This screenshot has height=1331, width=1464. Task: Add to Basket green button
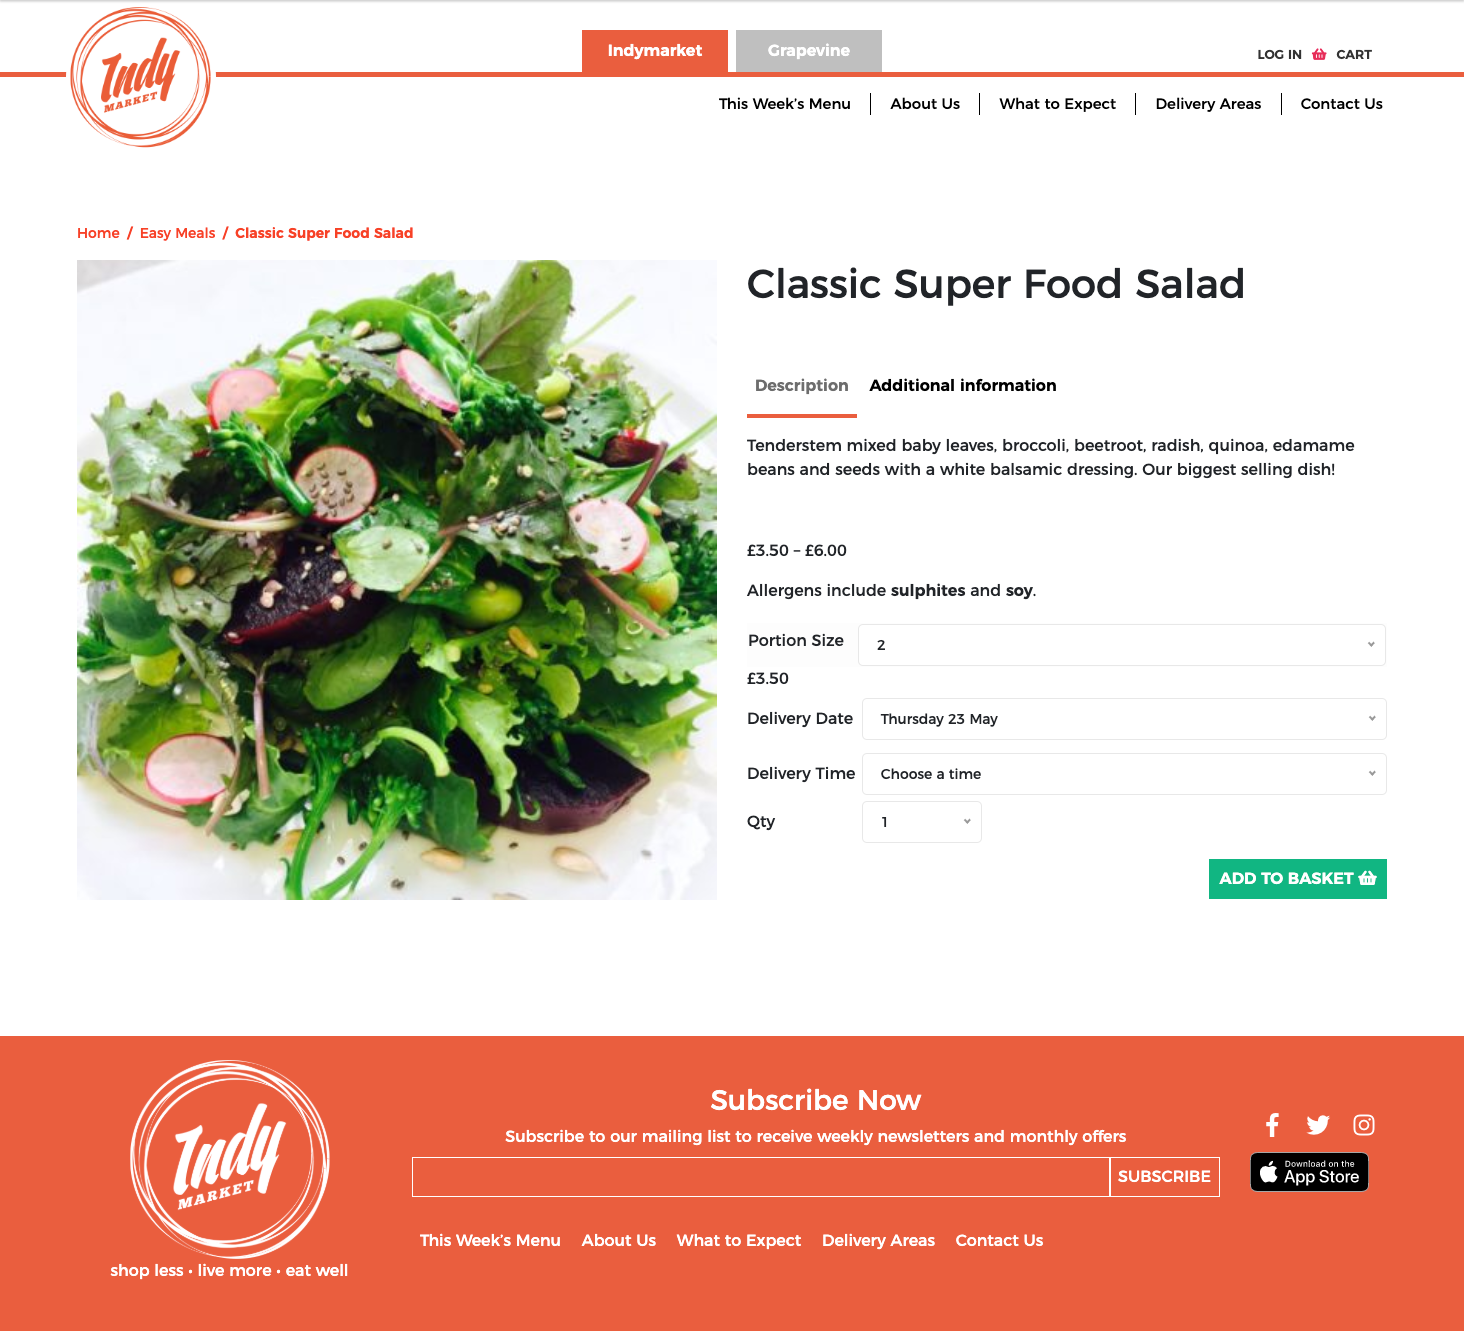click(1297, 879)
